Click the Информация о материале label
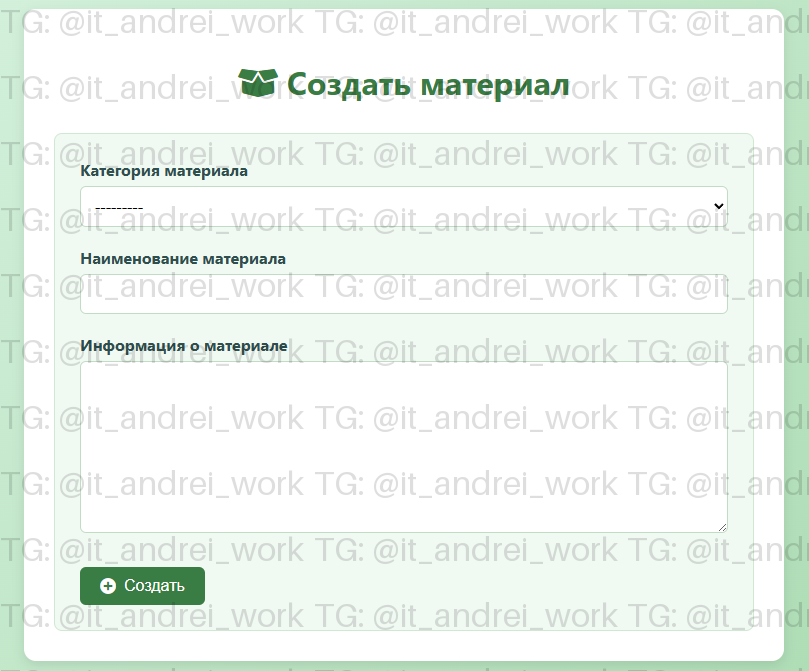Screen dimensions: 809x671 click(184, 346)
